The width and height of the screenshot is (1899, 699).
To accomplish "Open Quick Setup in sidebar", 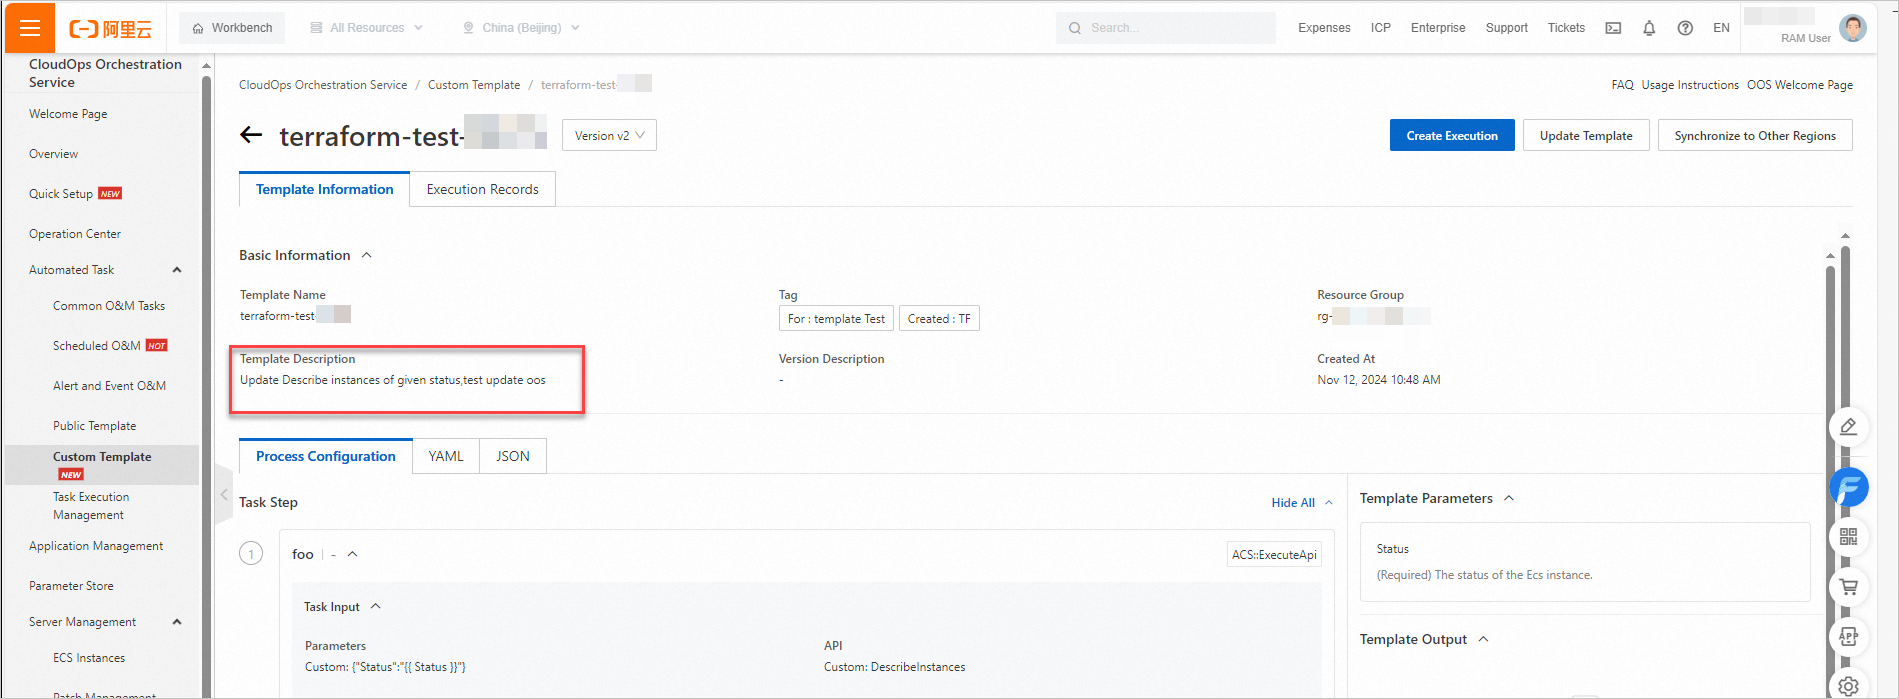I will point(61,194).
